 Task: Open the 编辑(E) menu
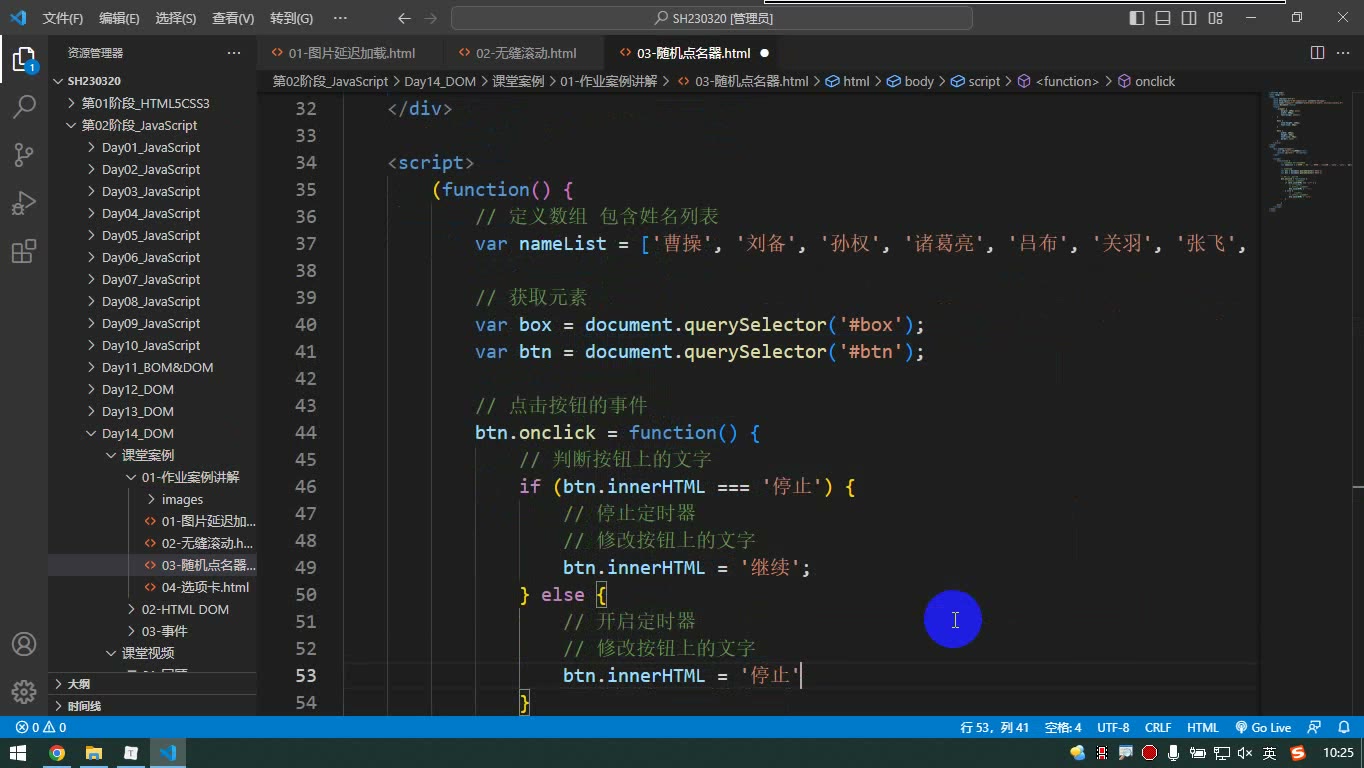pos(119,18)
